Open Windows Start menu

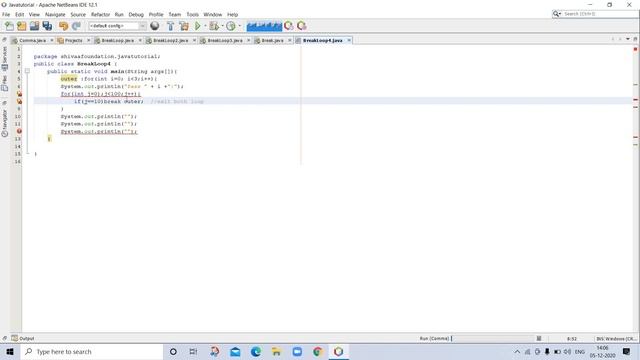pos(10,351)
